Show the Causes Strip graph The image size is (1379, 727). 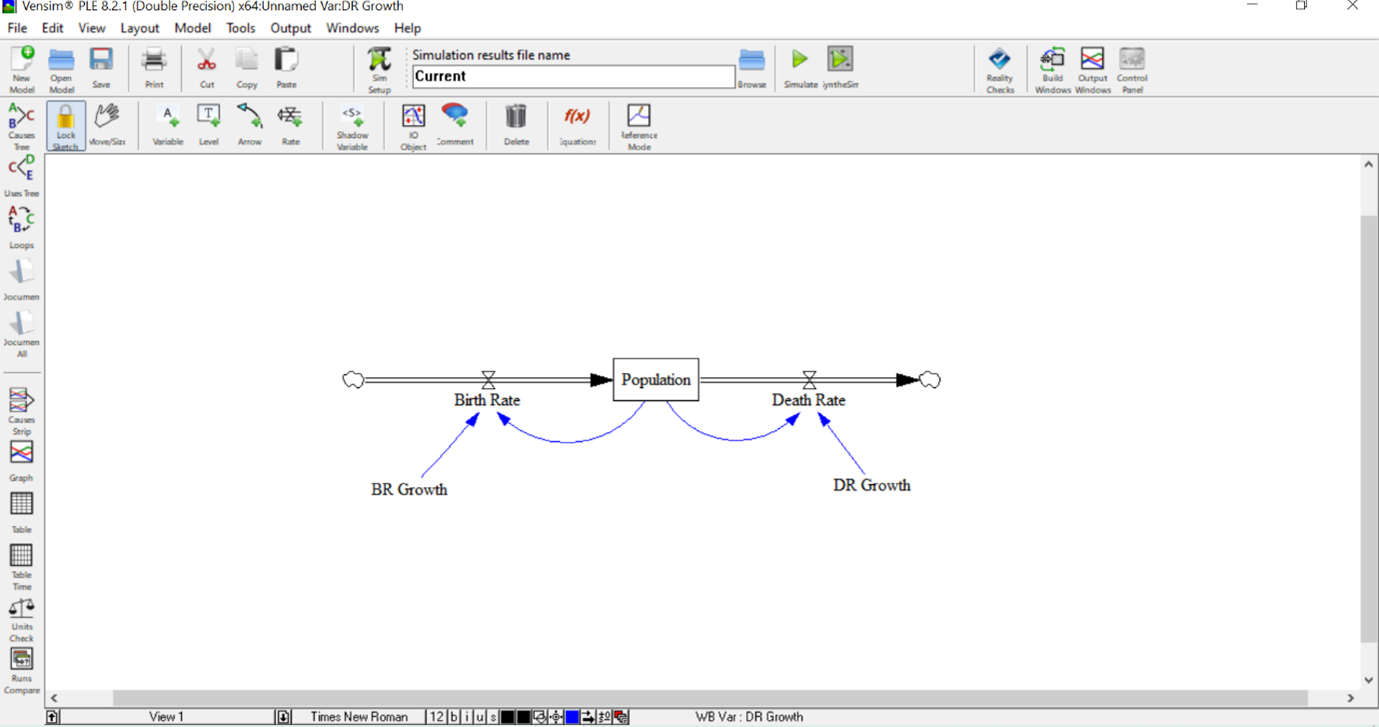(x=21, y=411)
